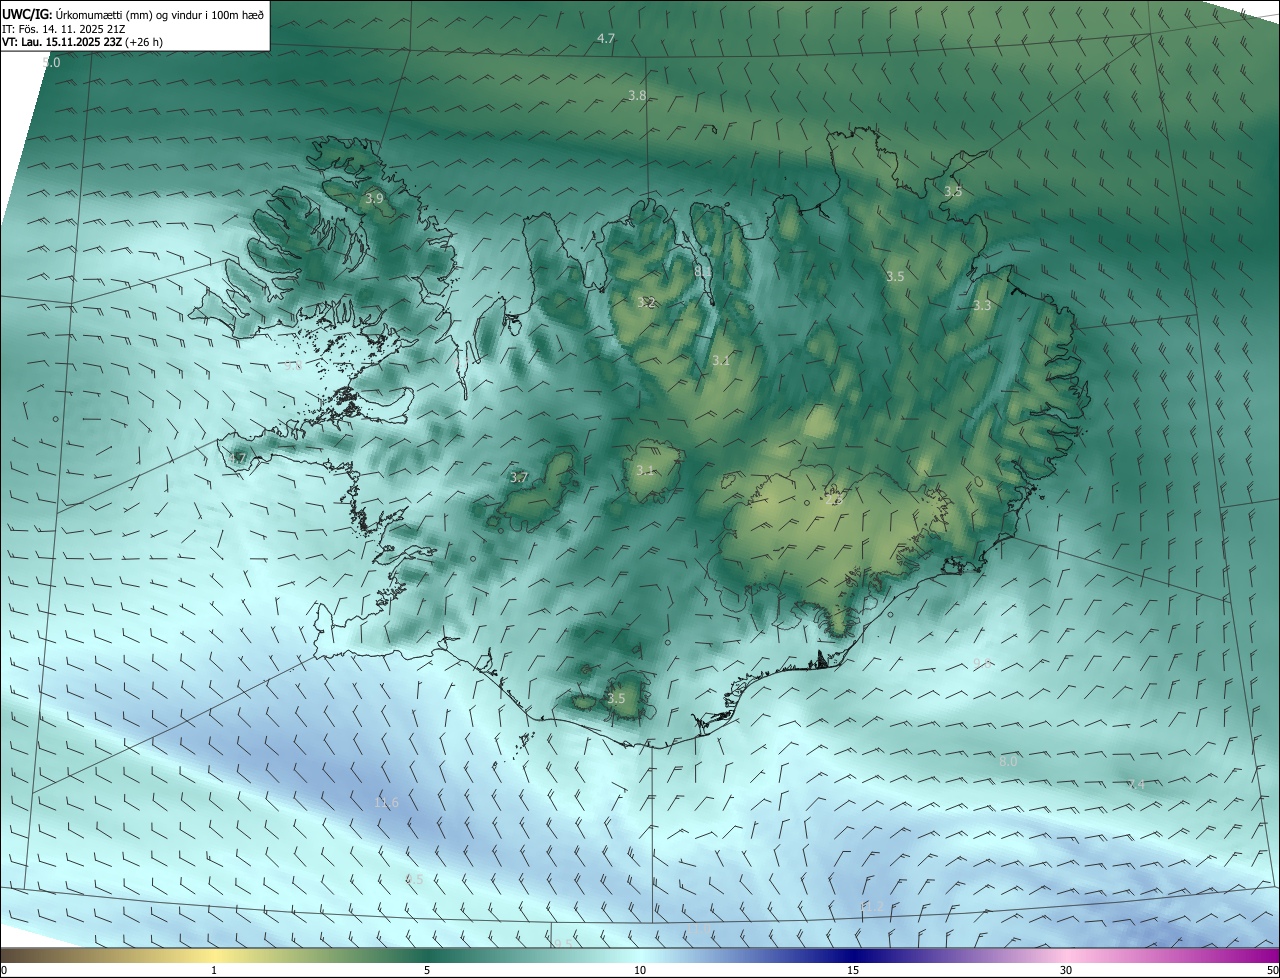This screenshot has height=978, width=1280.
Task: Click the 3.7 value label on the map
Action: pyautogui.click(x=519, y=478)
